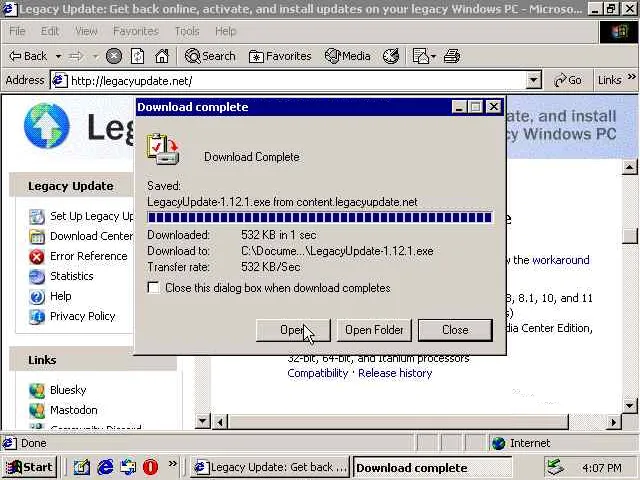Viewport: 640px width, 480px height.
Task: Click the Print toolbar icon
Action: 451,56
